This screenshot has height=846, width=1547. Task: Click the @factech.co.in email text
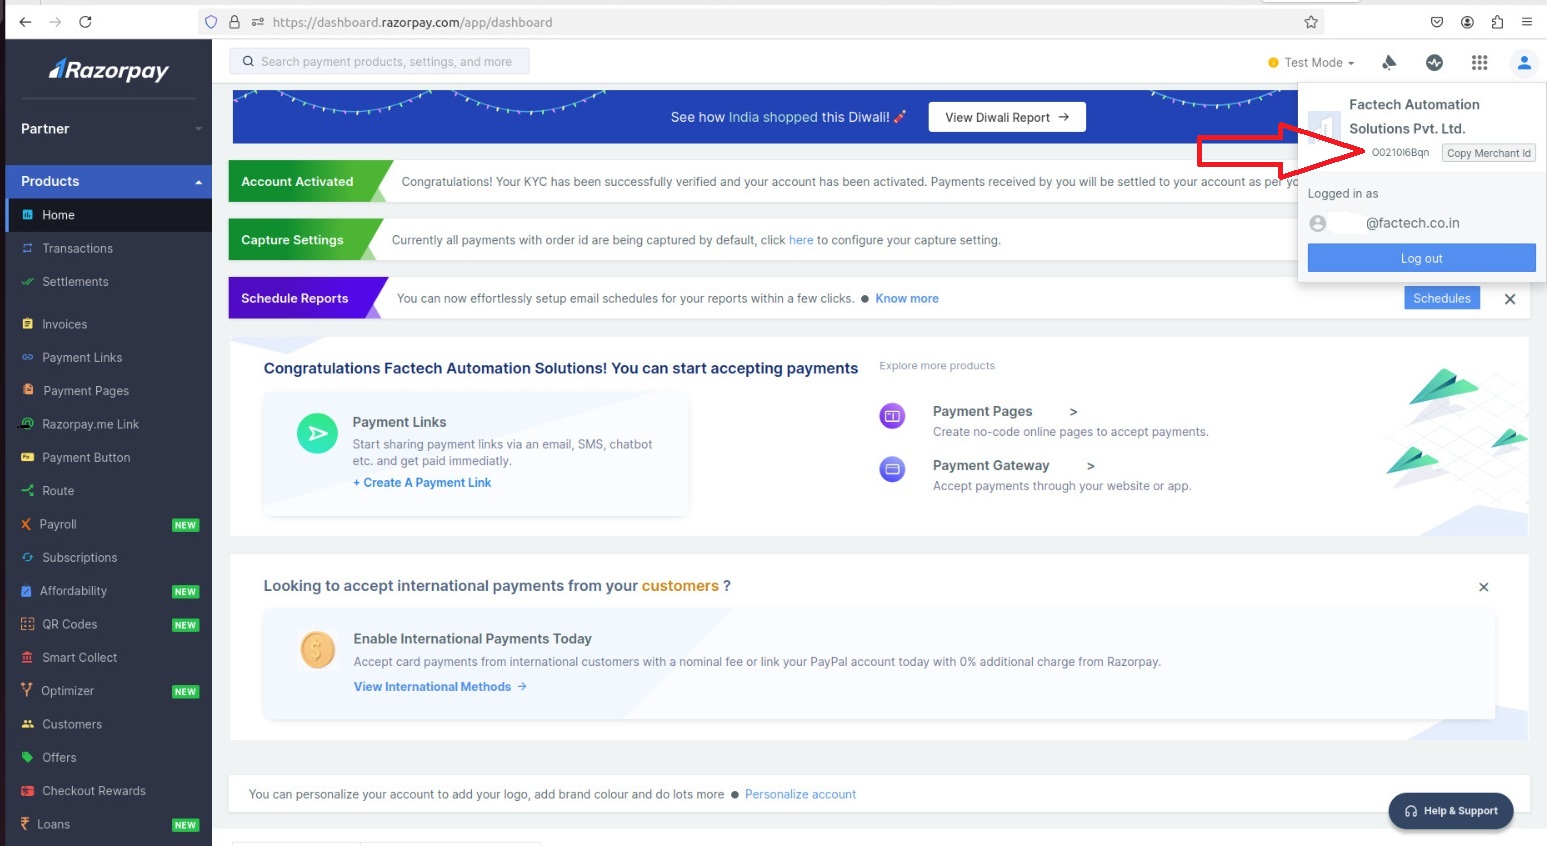tap(1412, 223)
